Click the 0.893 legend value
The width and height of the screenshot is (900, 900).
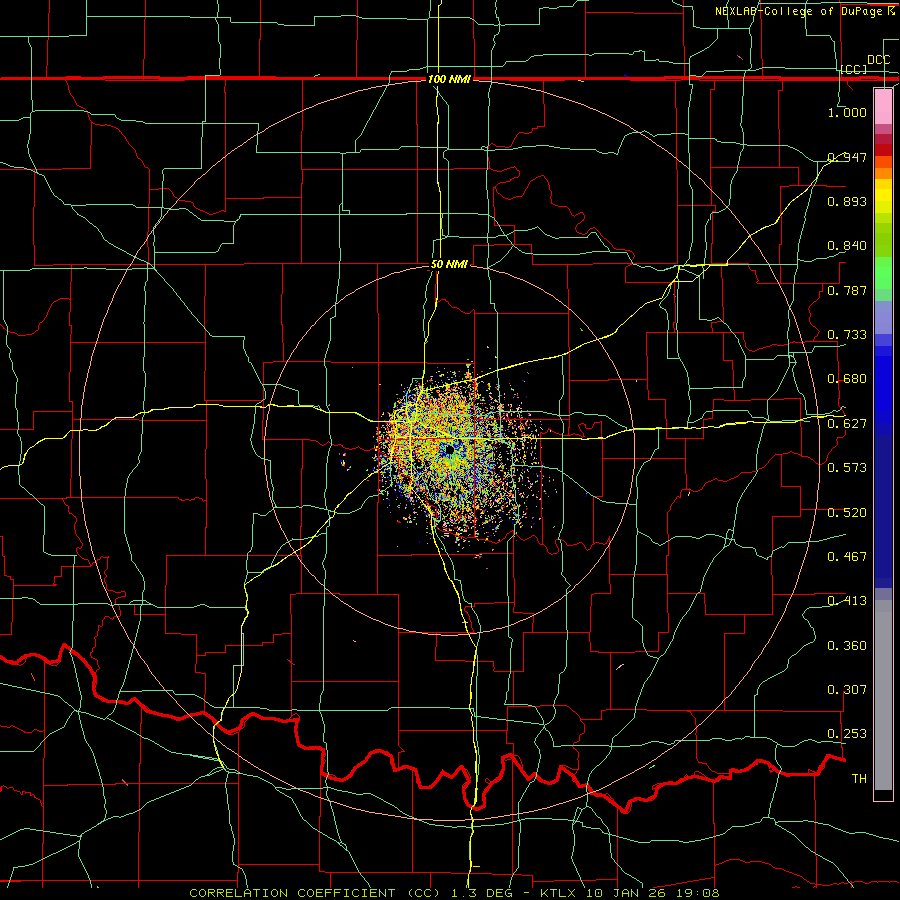point(847,201)
